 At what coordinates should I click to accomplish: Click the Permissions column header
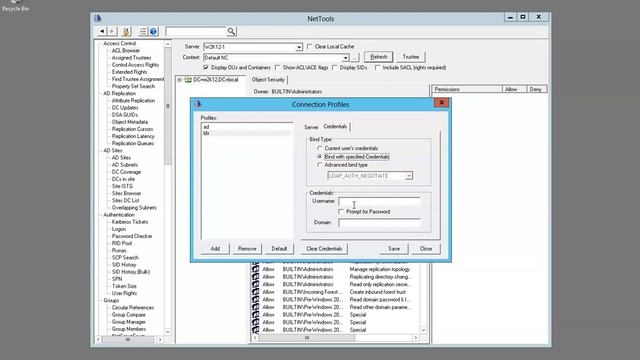(x=467, y=89)
